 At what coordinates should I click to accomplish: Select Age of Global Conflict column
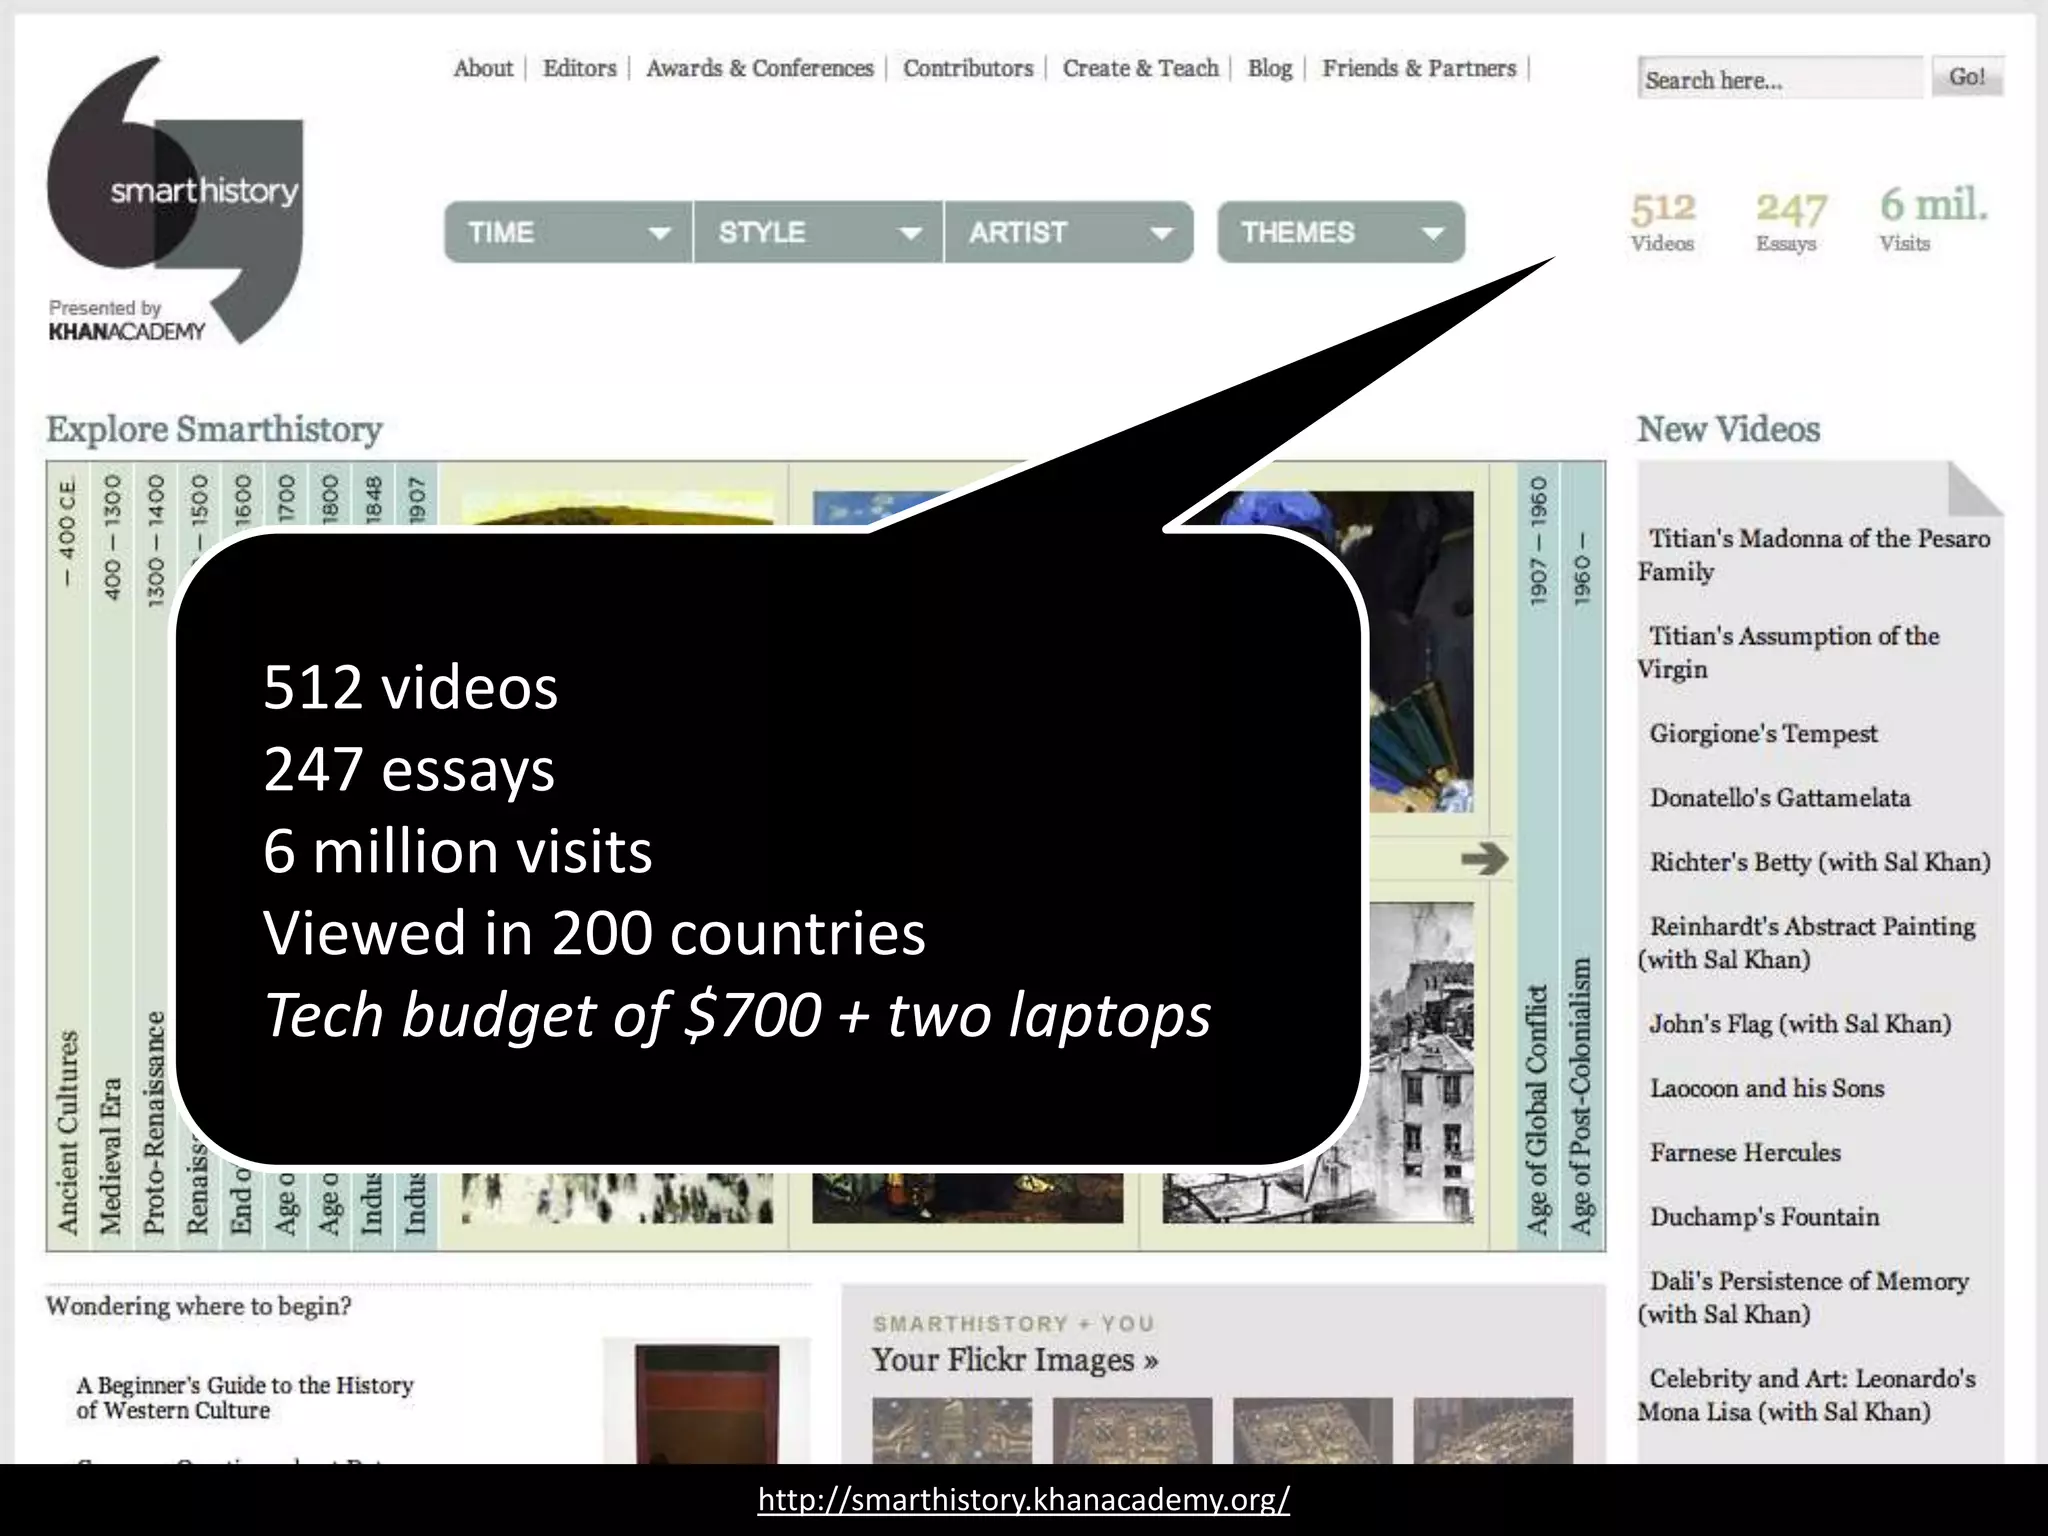point(1538,857)
